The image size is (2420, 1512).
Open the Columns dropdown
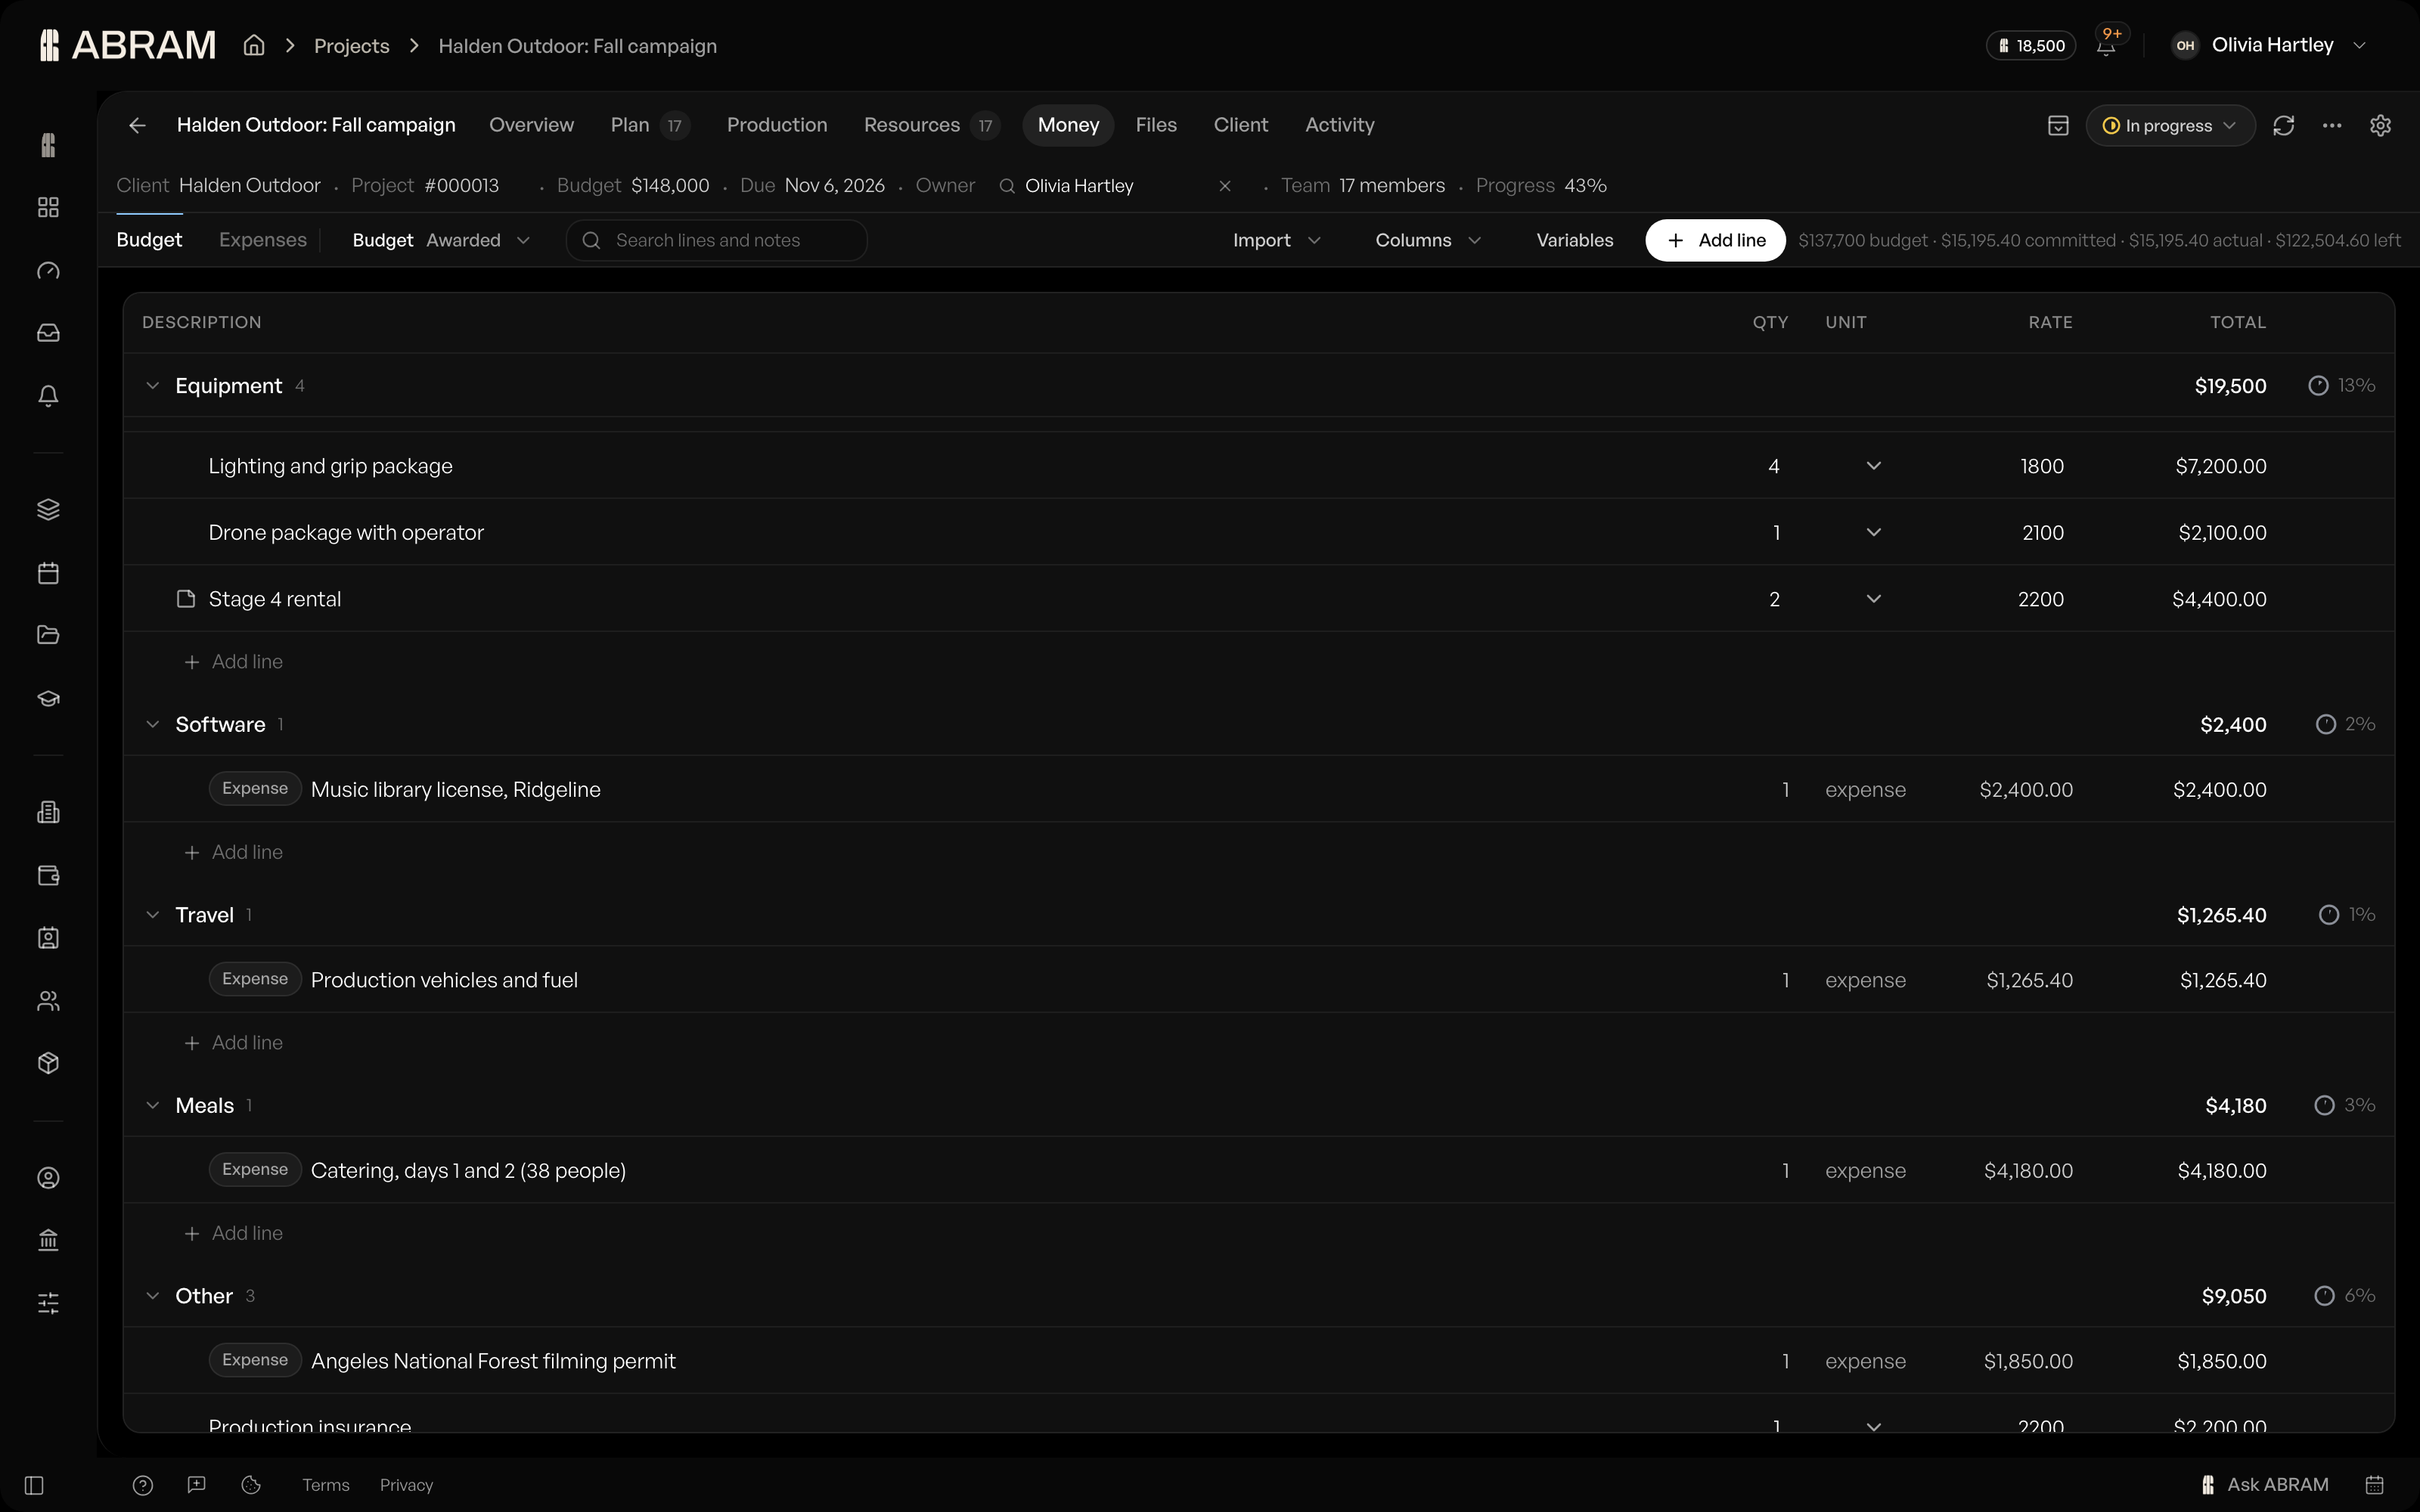(x=1428, y=240)
